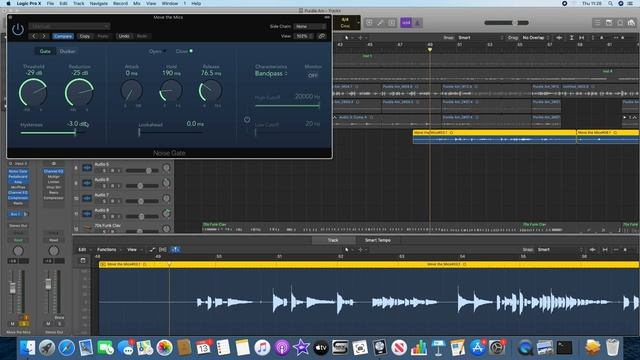This screenshot has width=640, height=360.
Task: Click the horizontal auto zoom icon
Action: [x=582, y=38]
